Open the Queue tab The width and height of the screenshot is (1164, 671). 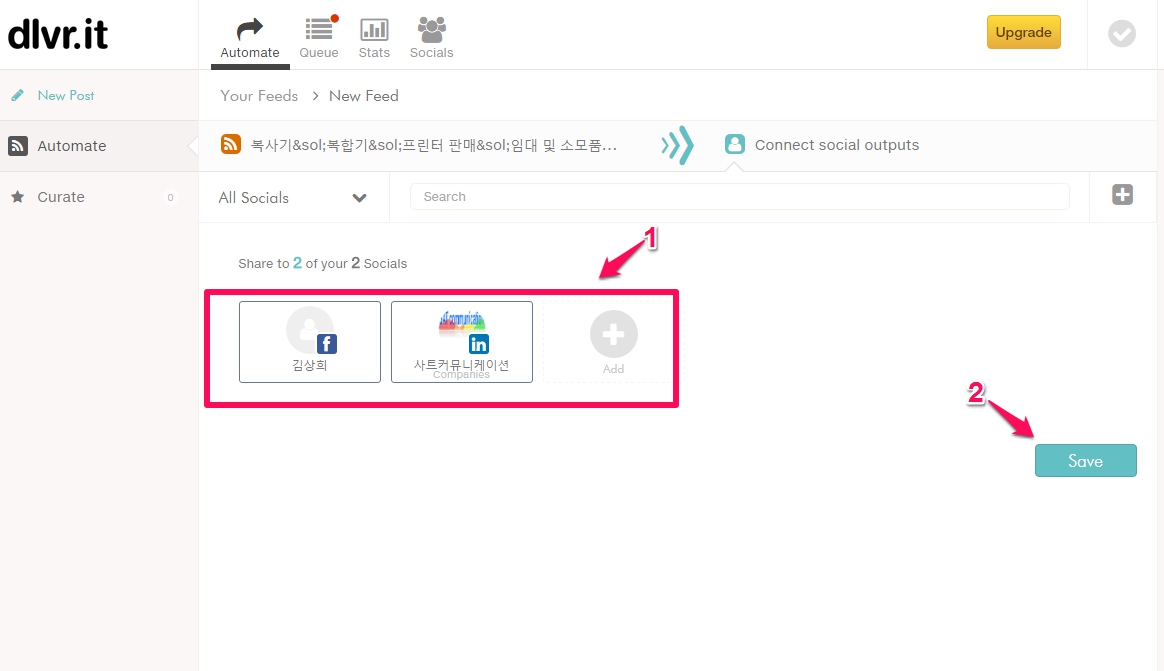319,38
